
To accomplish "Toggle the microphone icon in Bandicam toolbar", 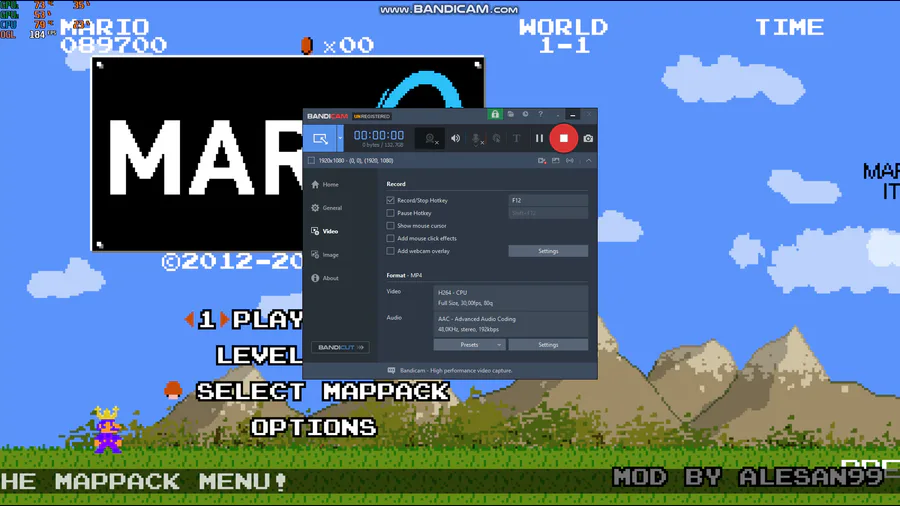I will point(476,138).
